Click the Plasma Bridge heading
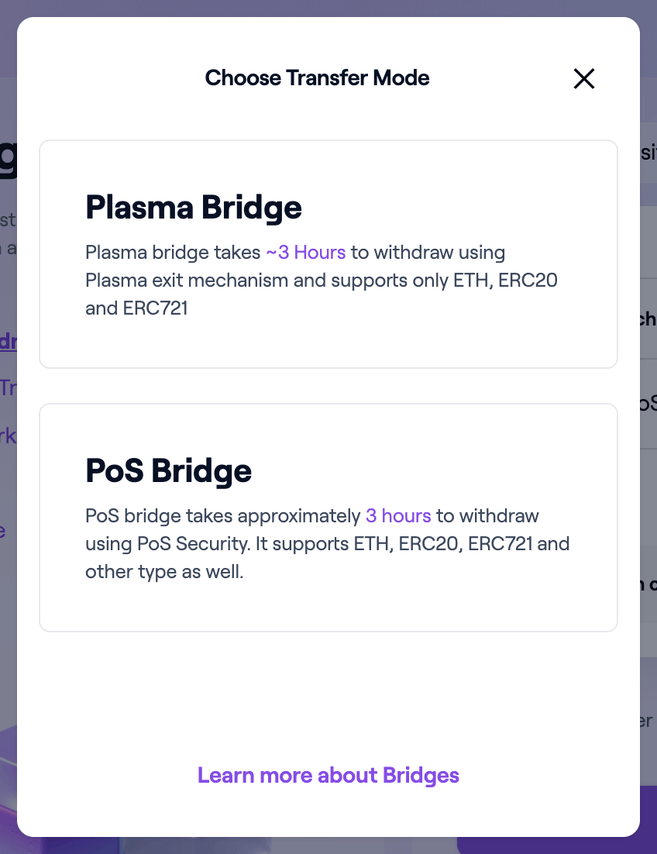The width and height of the screenshot is (657, 854). pos(193,207)
